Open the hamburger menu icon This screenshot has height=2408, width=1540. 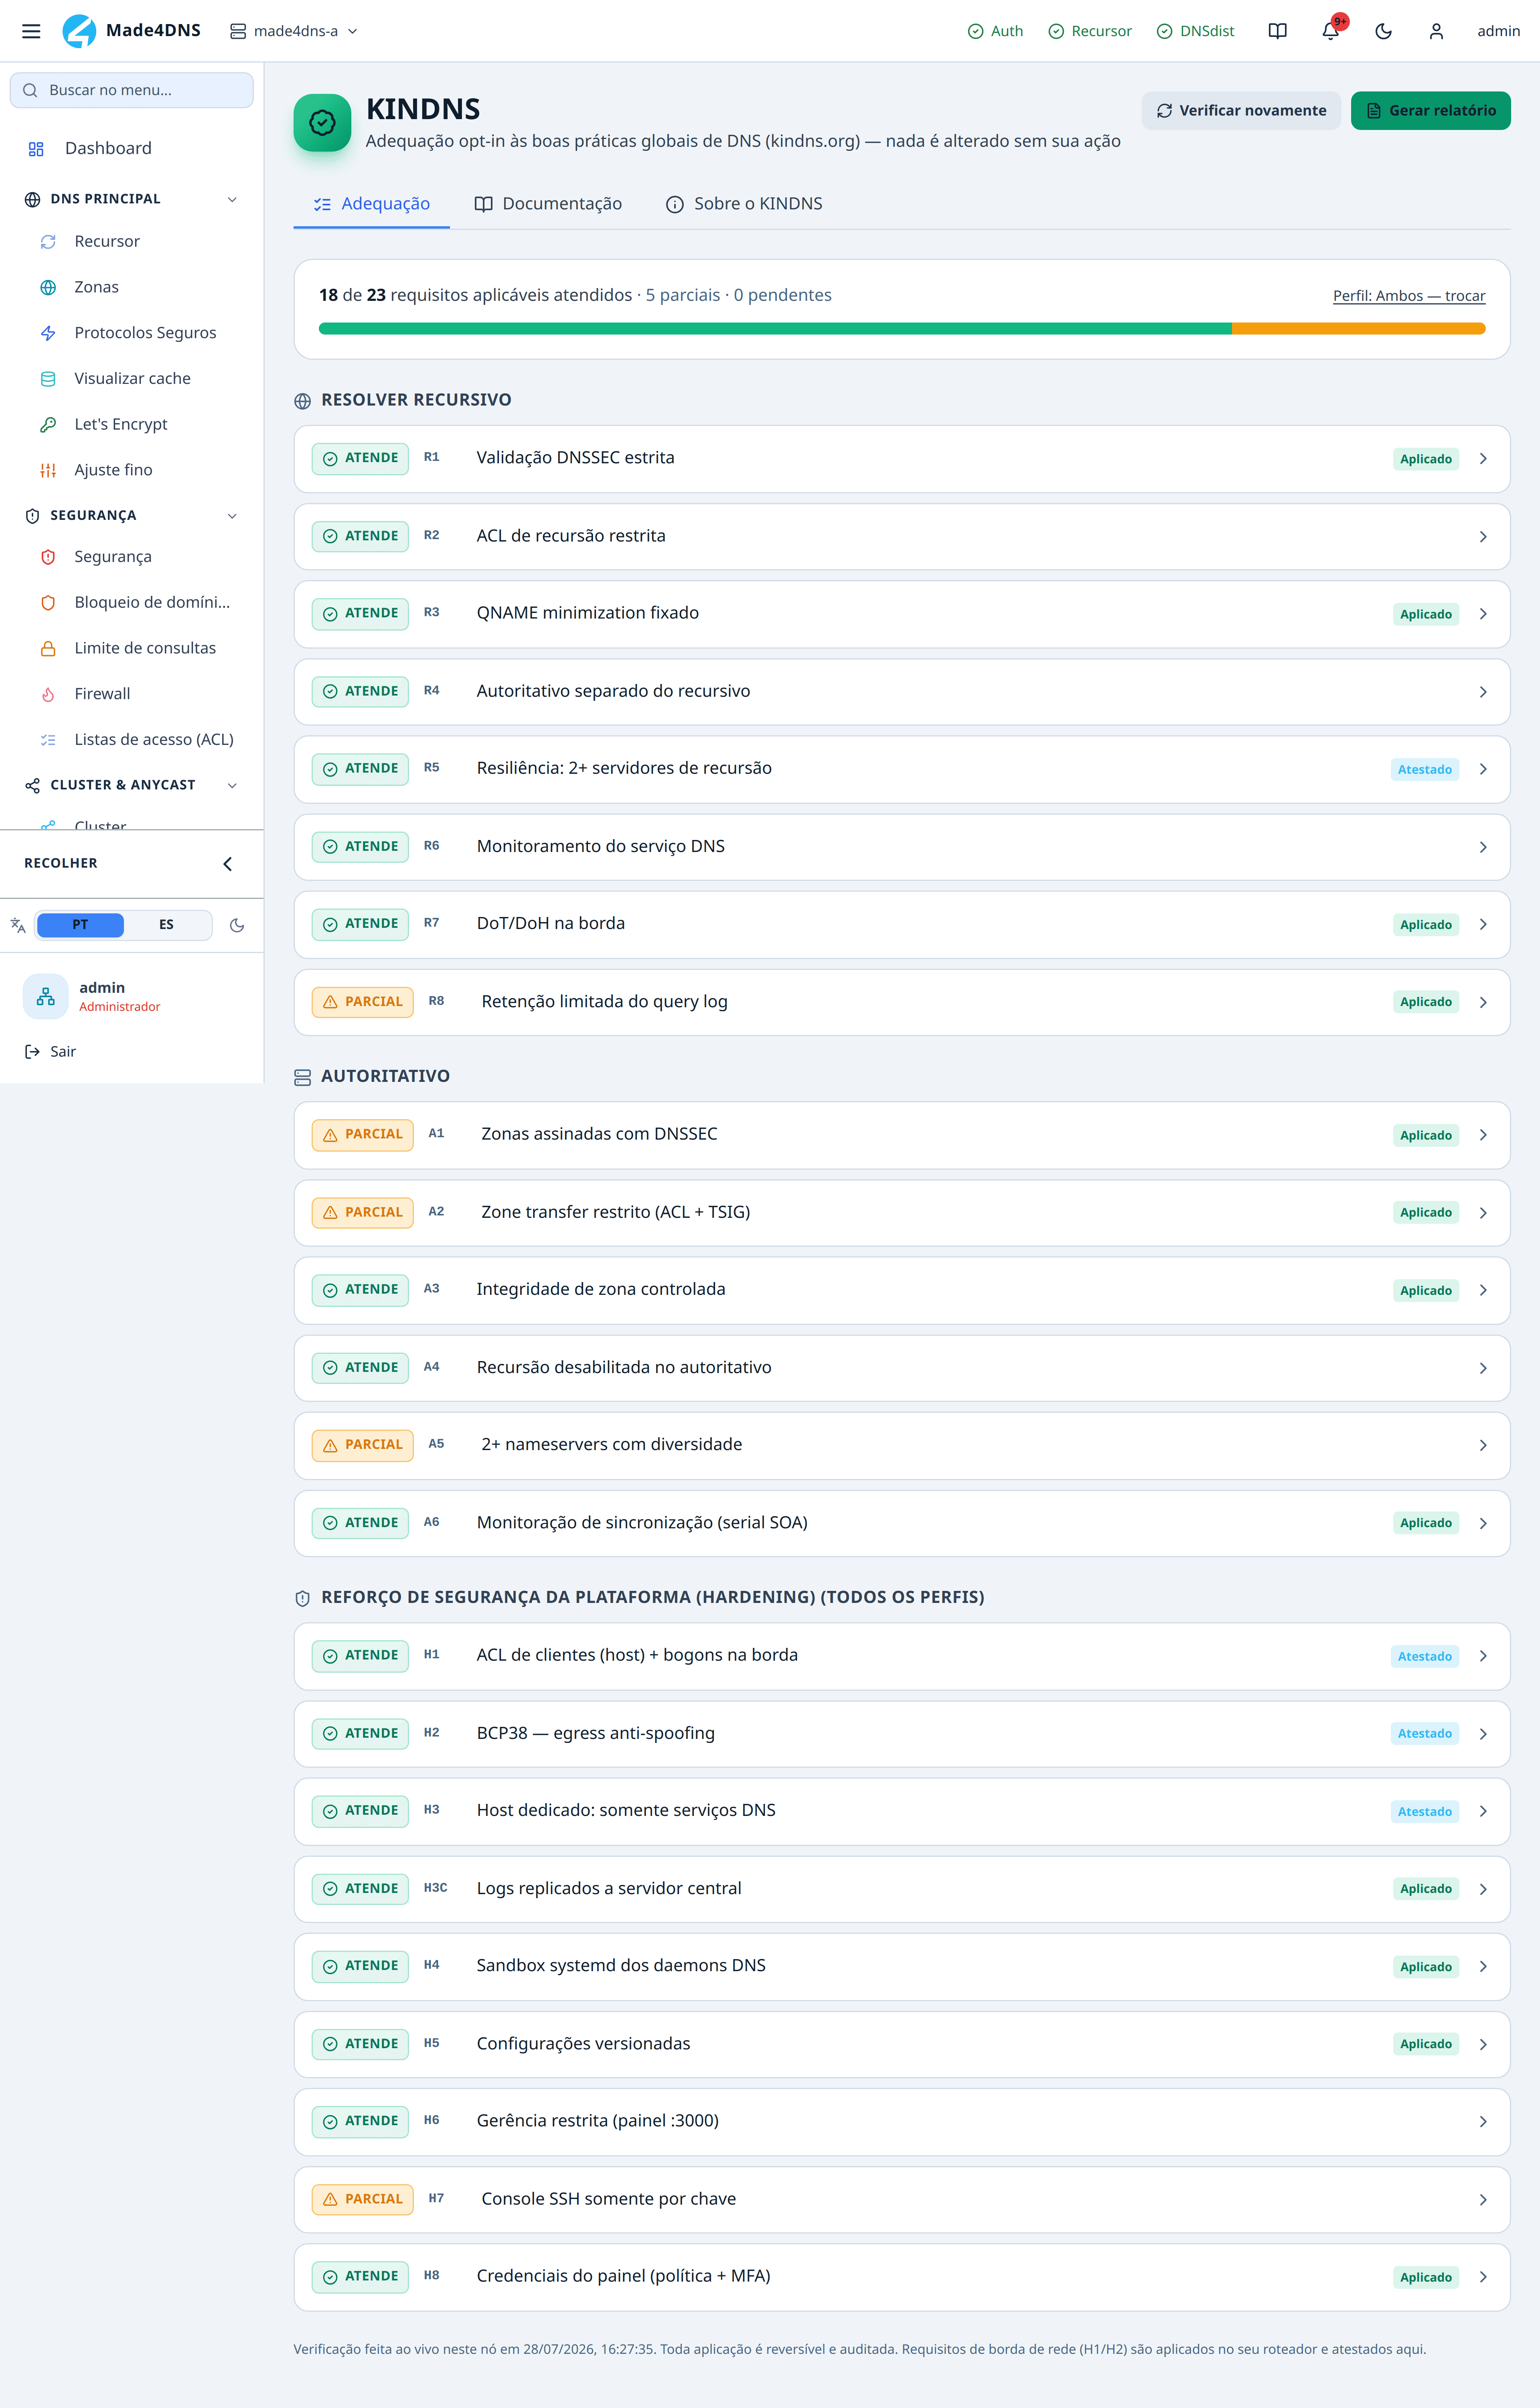pos(31,31)
